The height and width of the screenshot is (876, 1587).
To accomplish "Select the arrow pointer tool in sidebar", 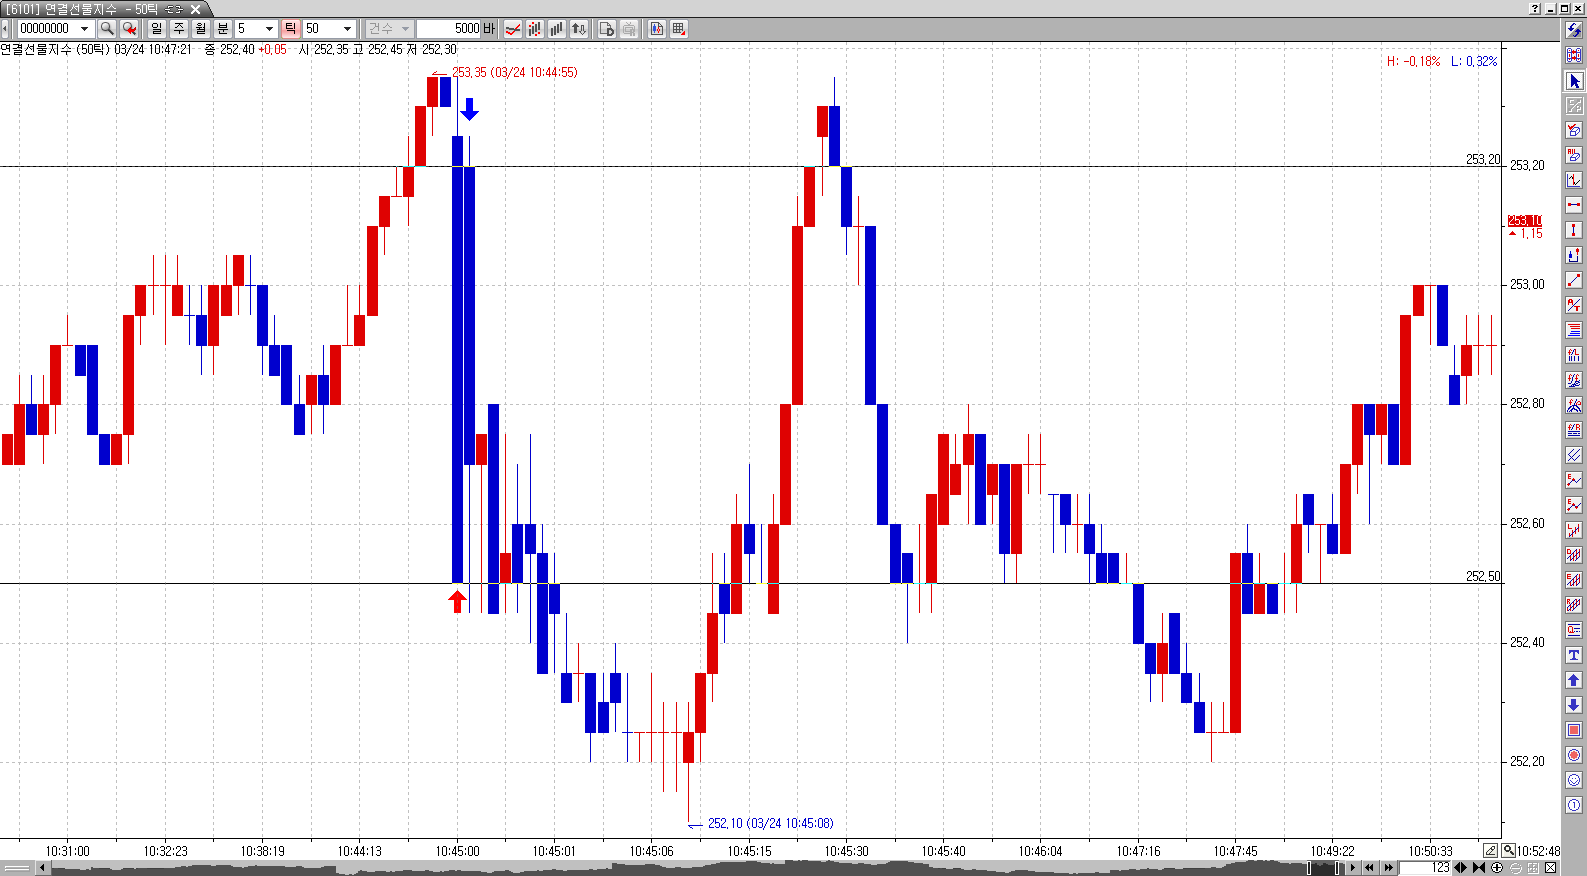I will [1574, 81].
